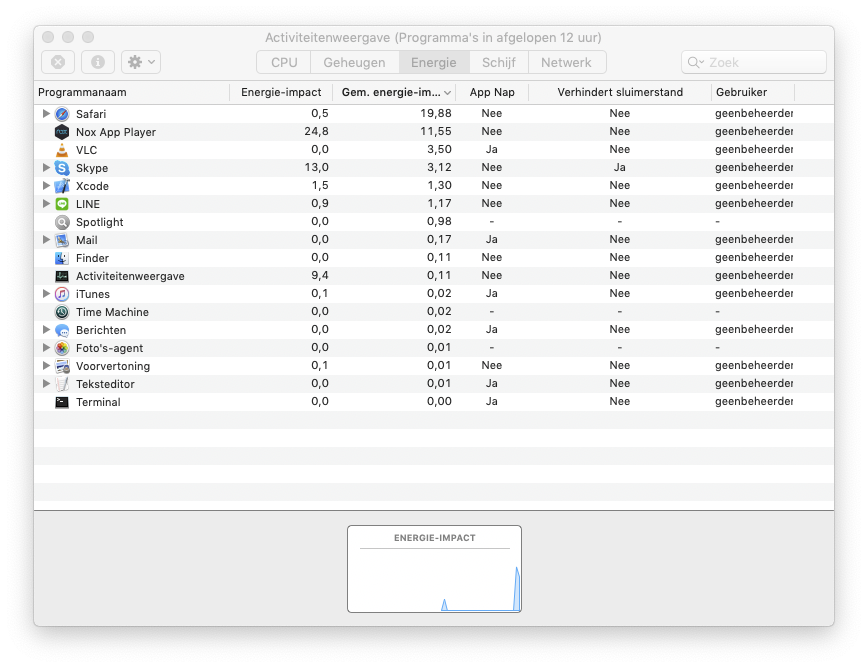Click the 13,0 energy impact value

click(316, 167)
